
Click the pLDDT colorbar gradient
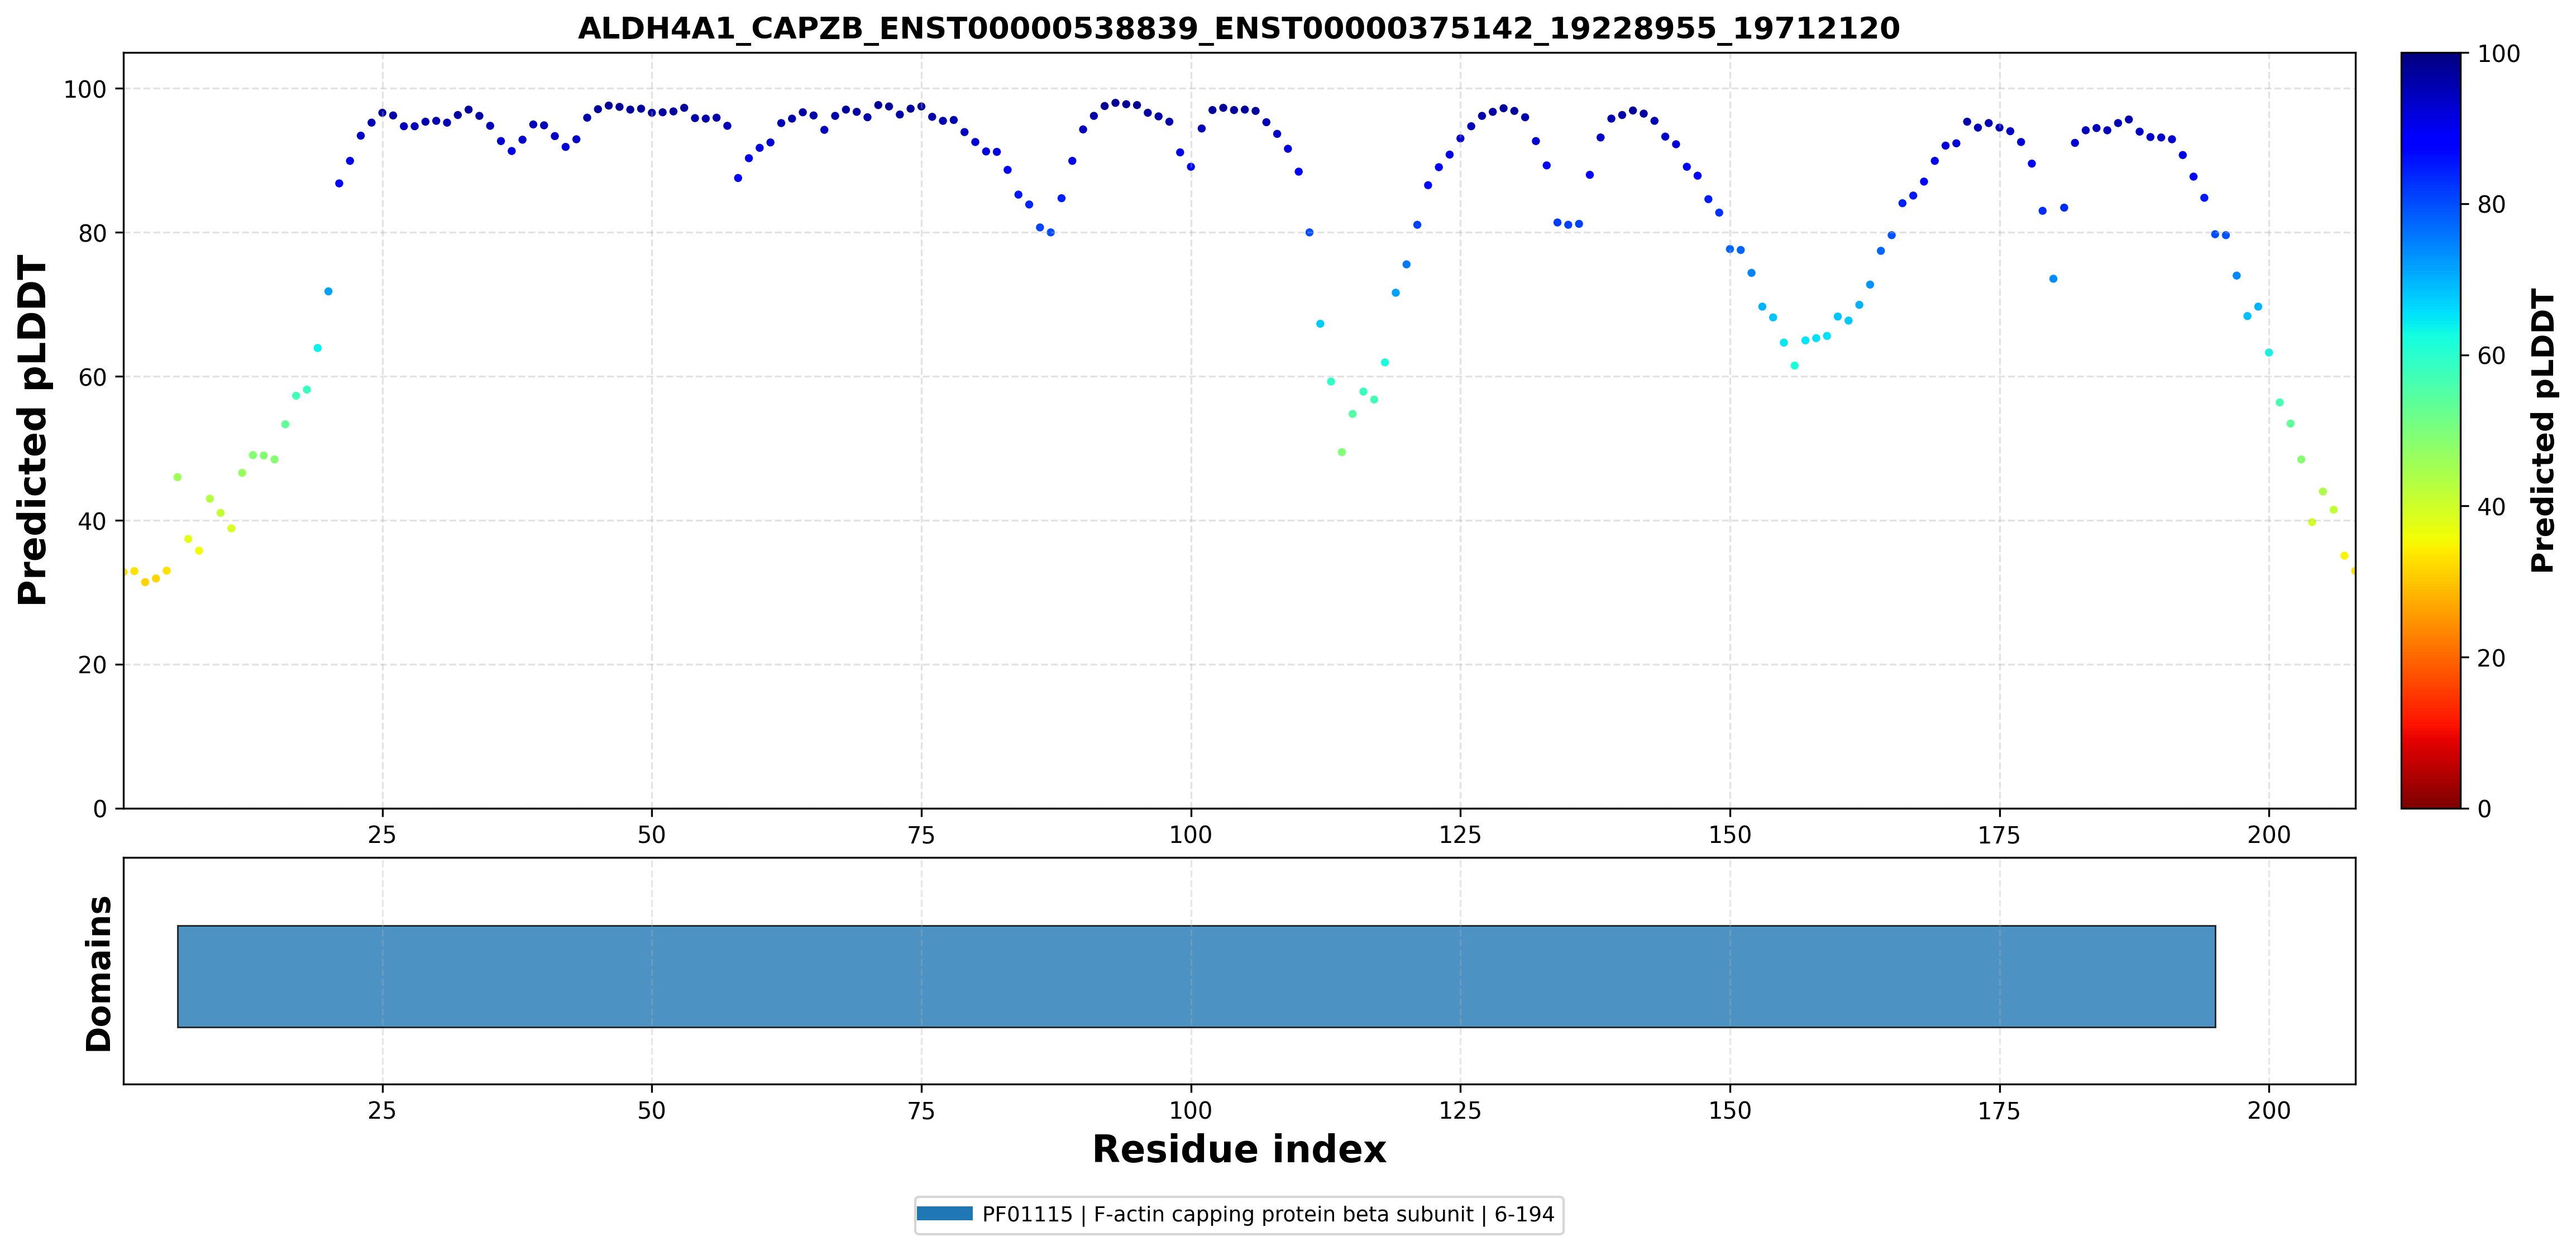coord(2430,430)
